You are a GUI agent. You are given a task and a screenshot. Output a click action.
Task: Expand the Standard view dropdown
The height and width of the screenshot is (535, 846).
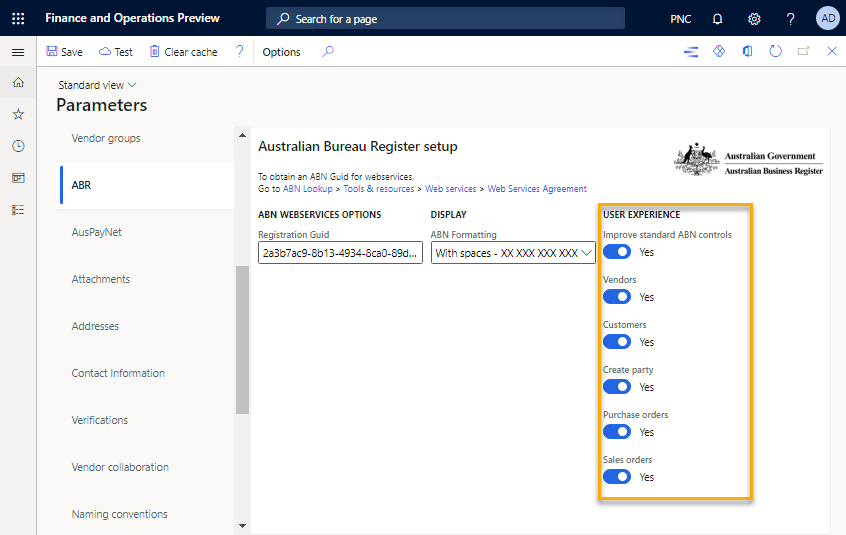(x=97, y=85)
